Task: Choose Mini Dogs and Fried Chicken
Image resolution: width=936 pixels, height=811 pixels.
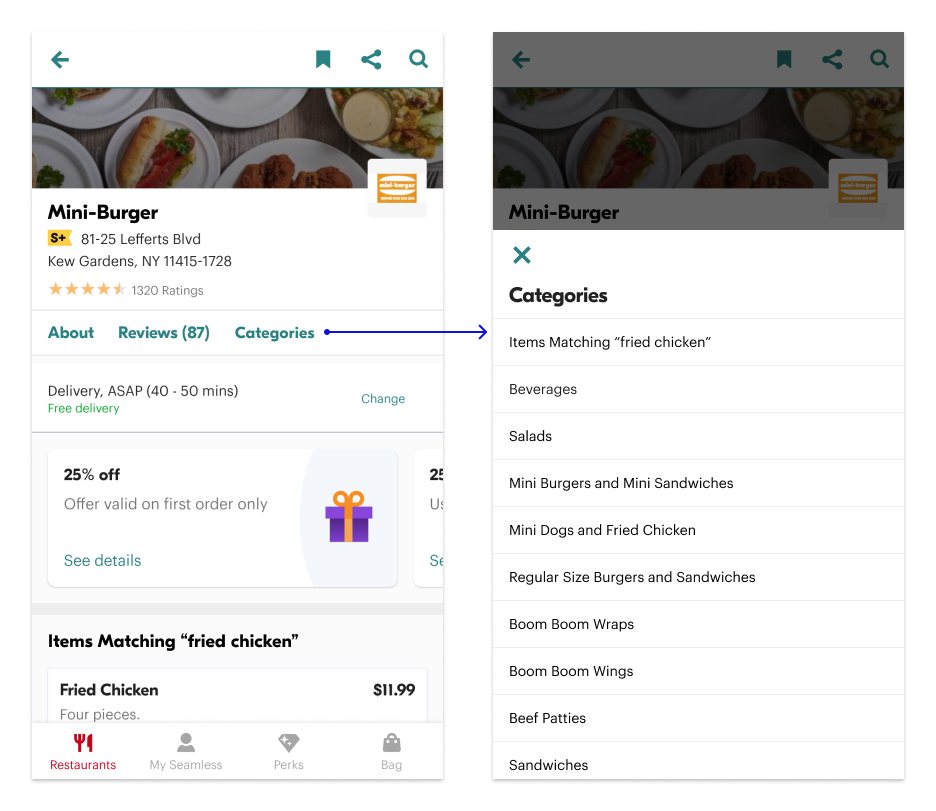Action: pos(698,530)
